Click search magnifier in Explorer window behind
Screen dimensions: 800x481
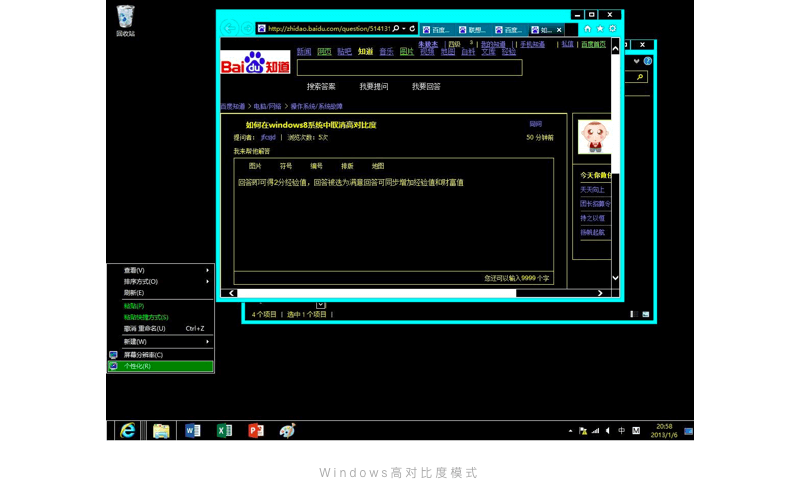[x=640, y=77]
